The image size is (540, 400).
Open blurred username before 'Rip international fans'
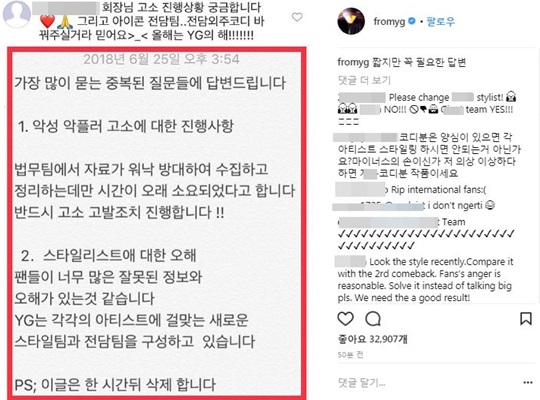click(361, 190)
